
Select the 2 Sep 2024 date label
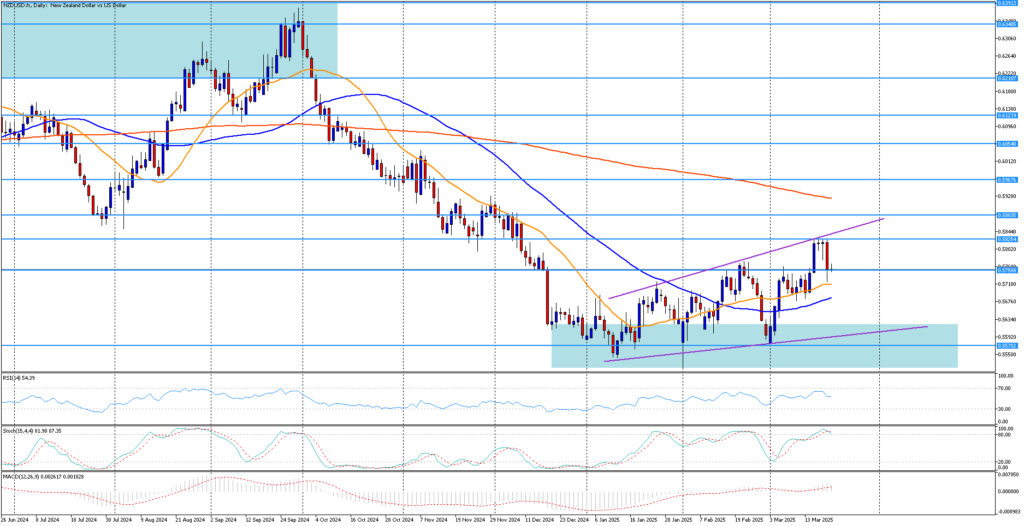click(224, 520)
